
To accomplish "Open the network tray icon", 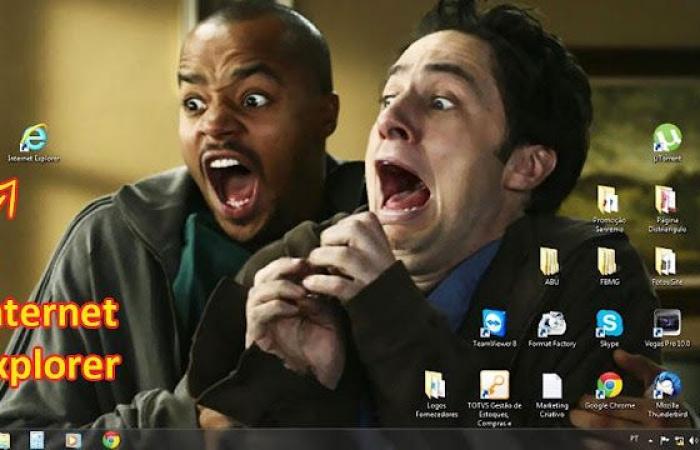I will coord(679,441).
